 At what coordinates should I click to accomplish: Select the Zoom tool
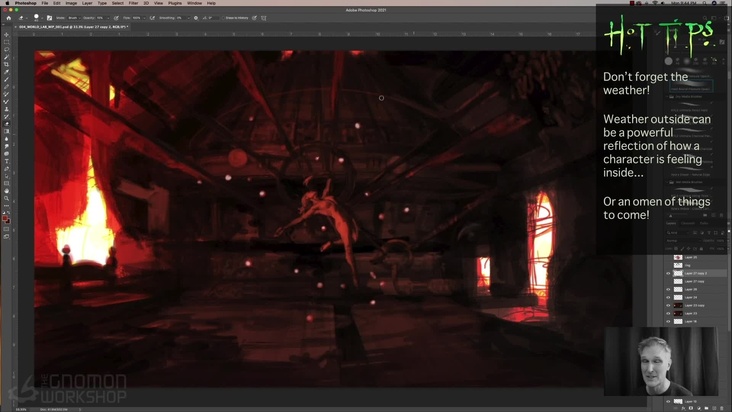coord(6,198)
